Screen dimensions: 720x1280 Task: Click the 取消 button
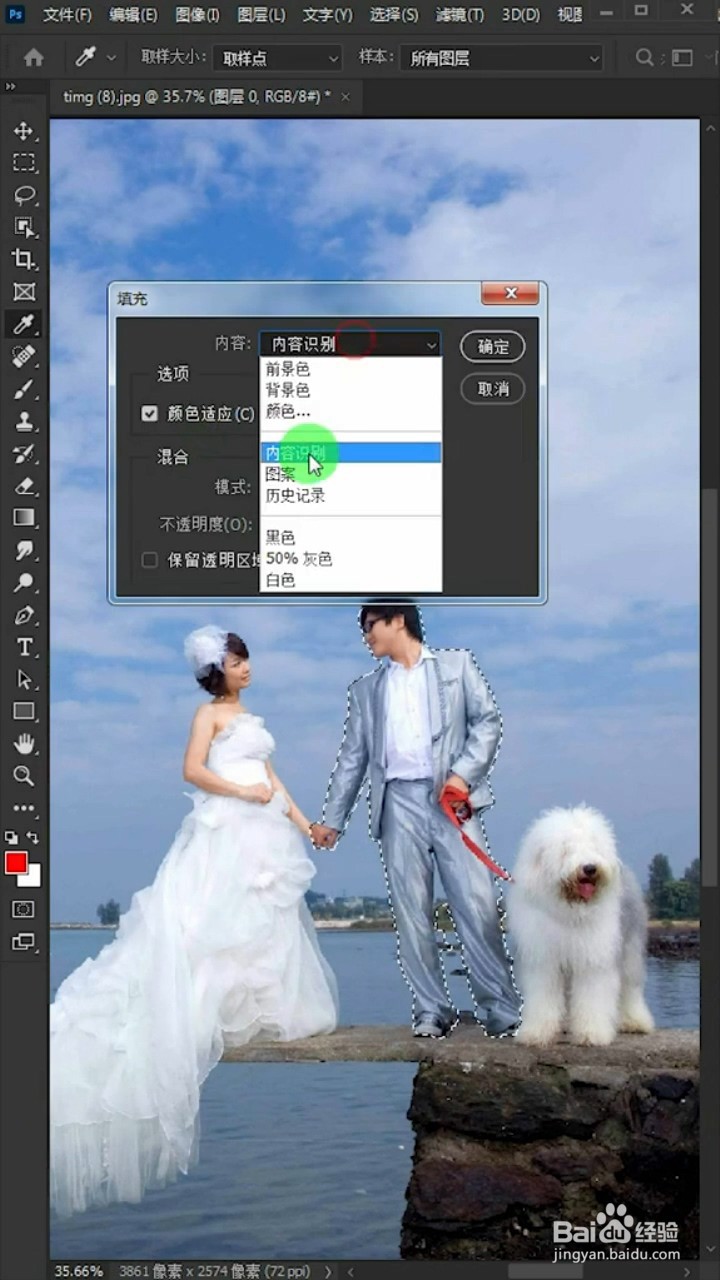493,389
